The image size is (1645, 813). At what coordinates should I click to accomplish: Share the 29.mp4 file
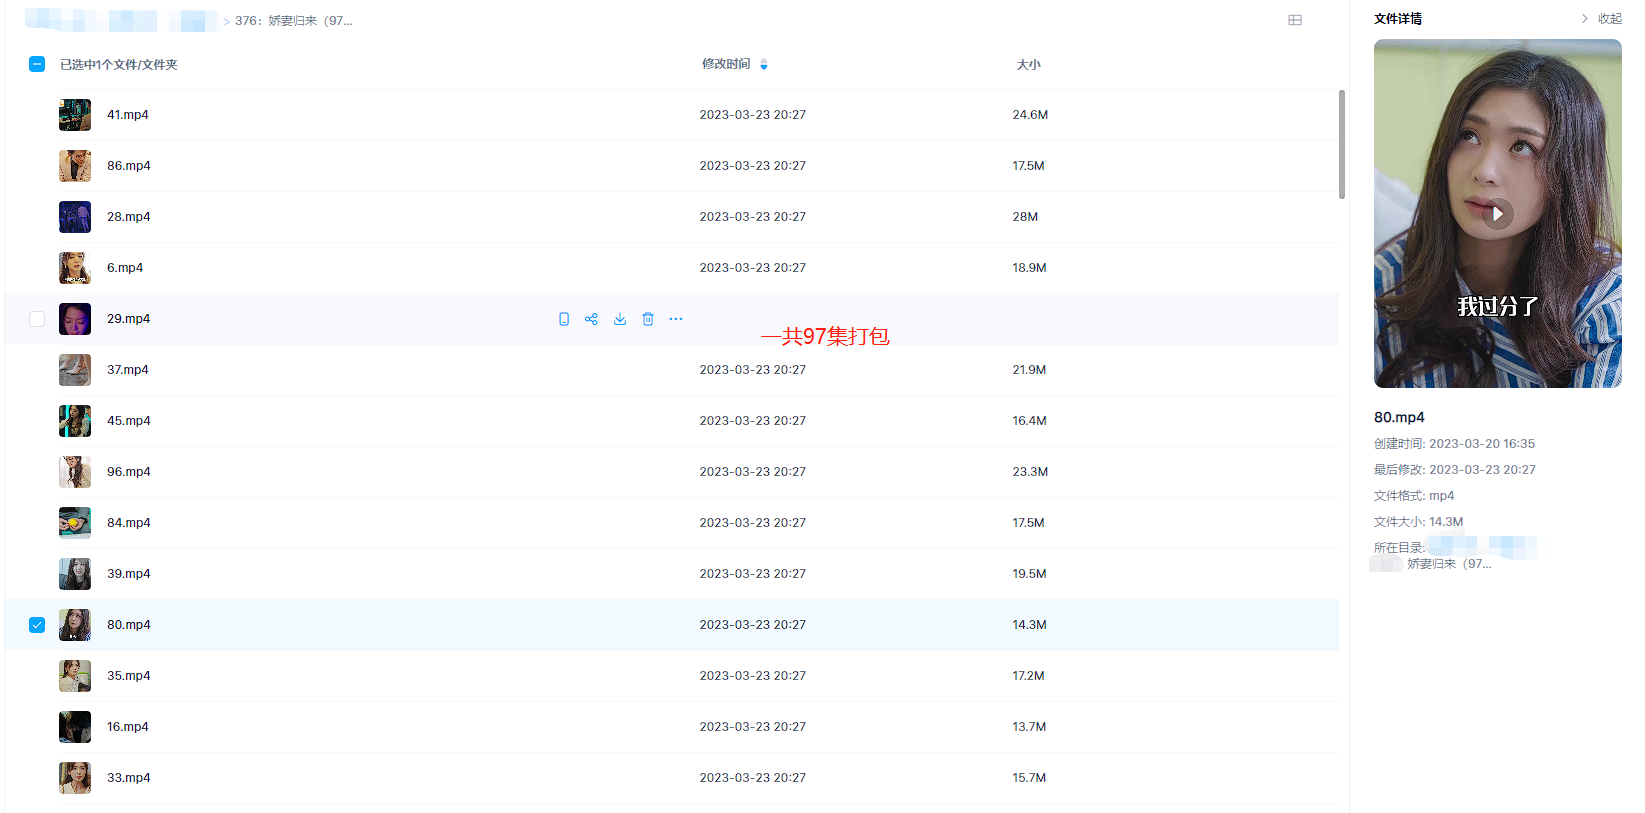point(592,319)
